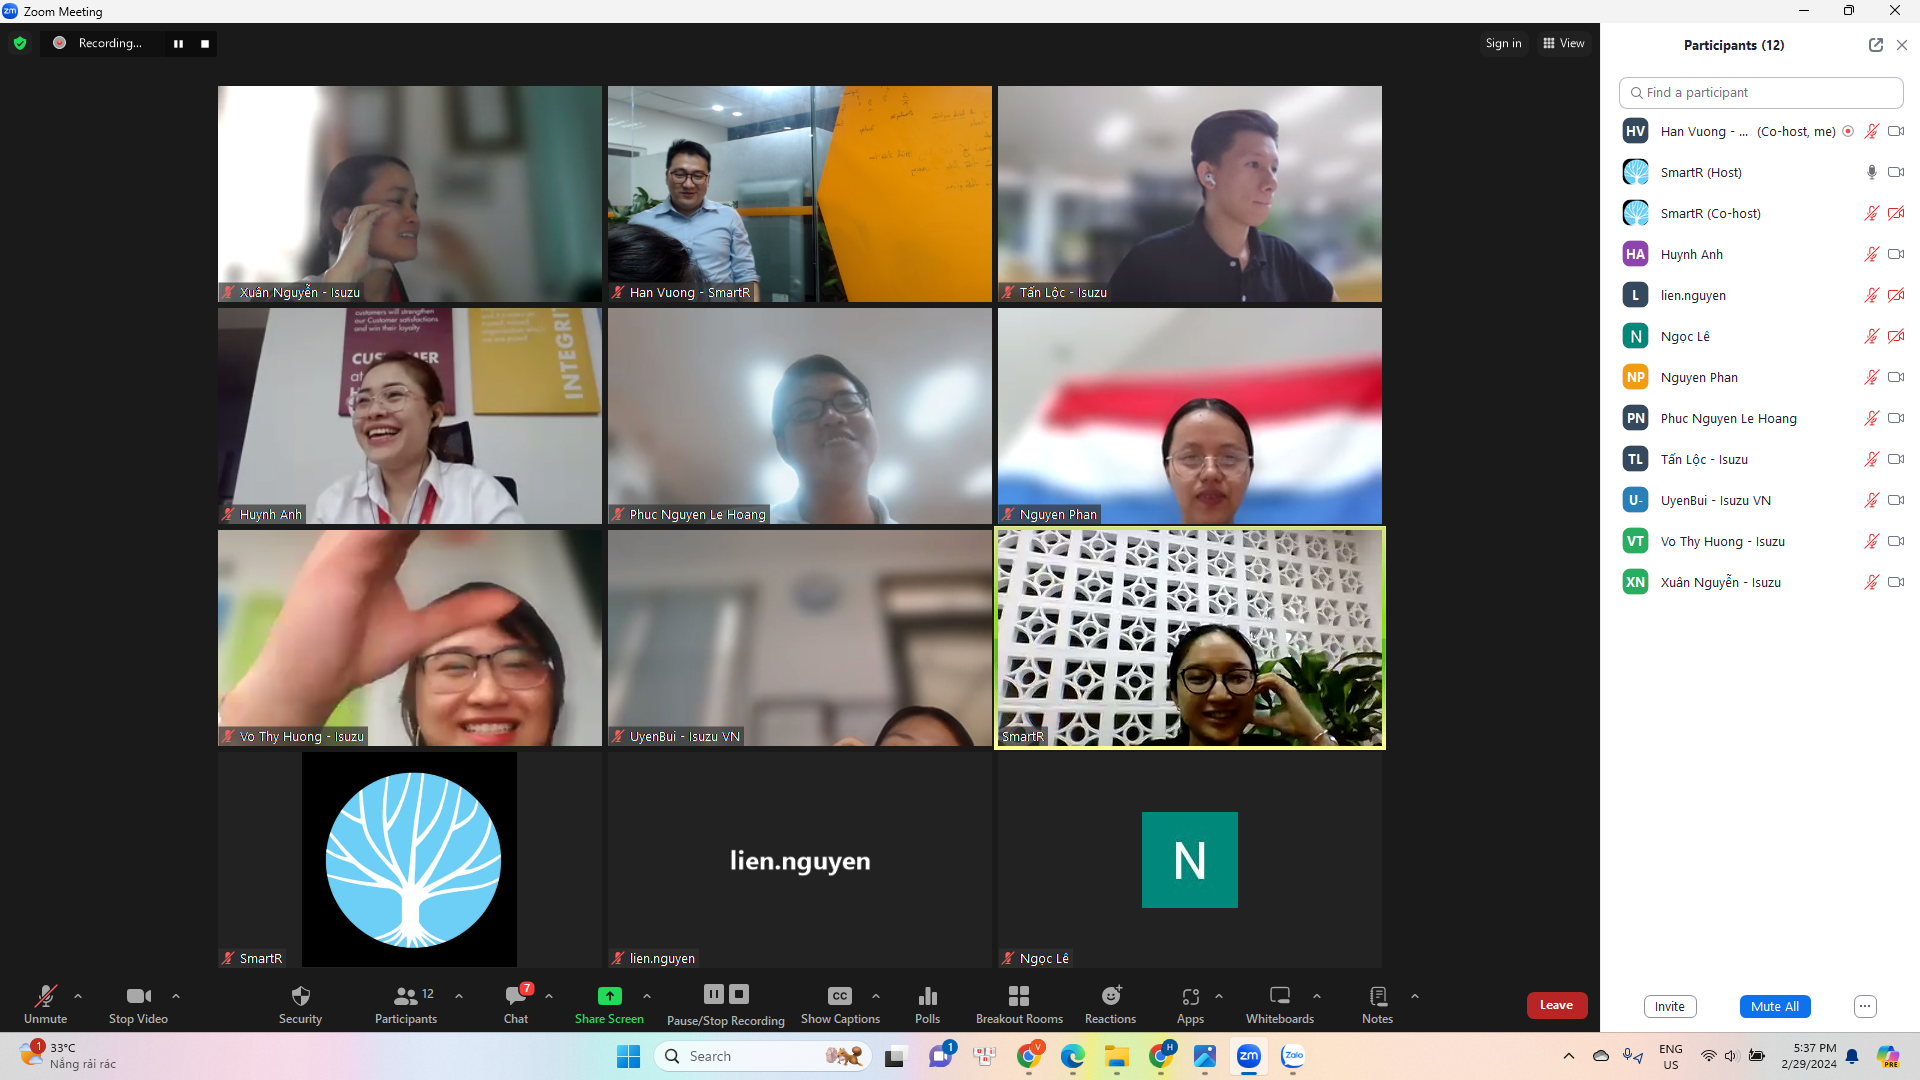
Task: Click the red Leave button
Action: 1556,1005
